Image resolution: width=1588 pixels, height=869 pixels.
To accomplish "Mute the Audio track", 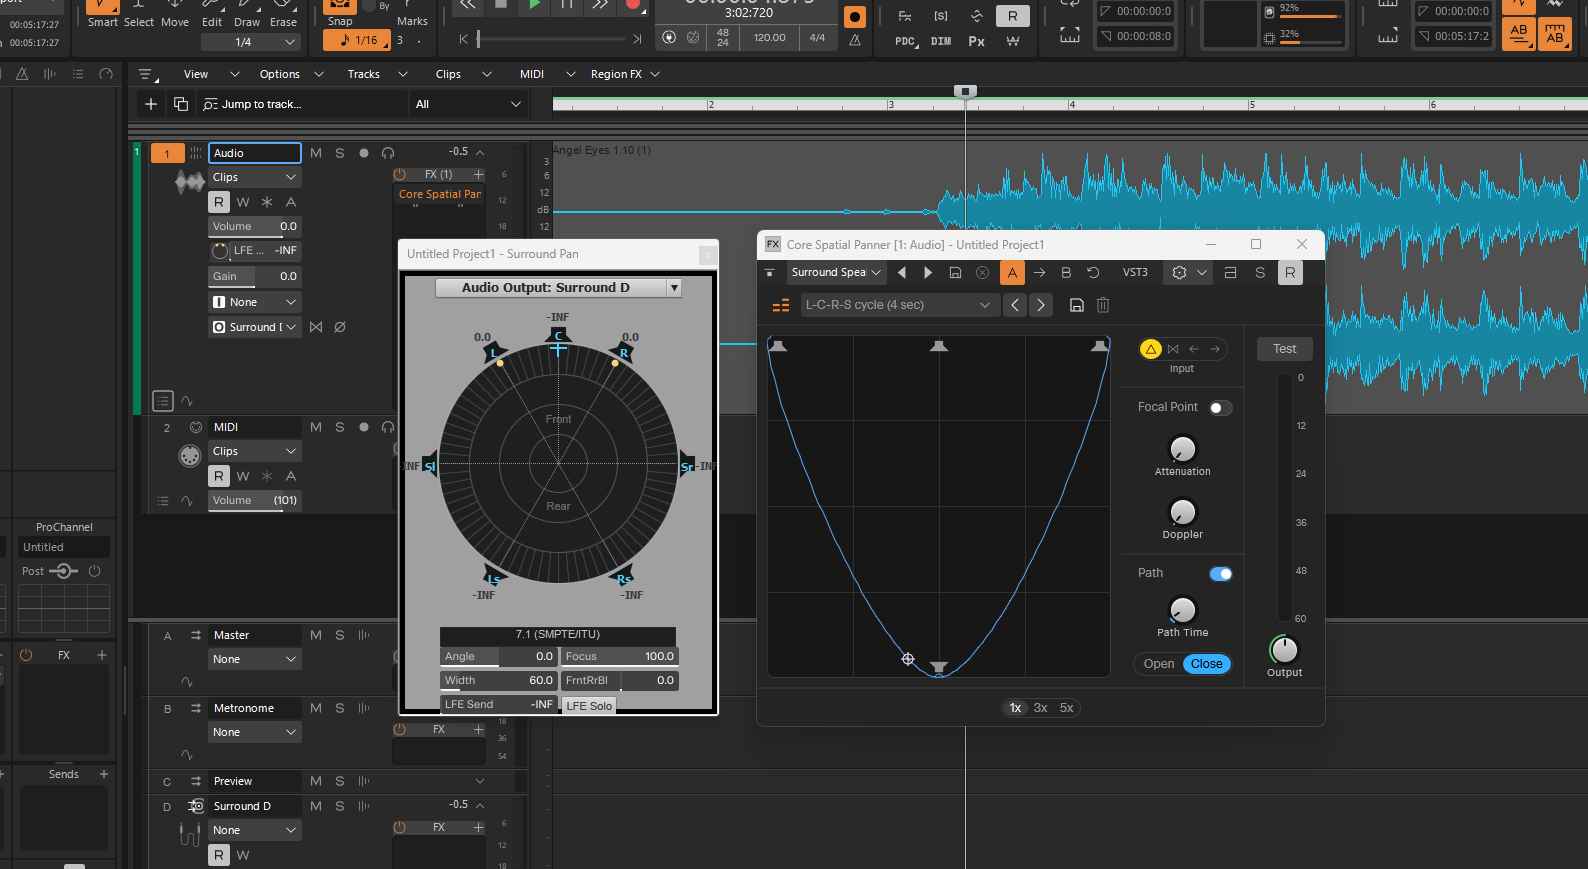I will (316, 153).
